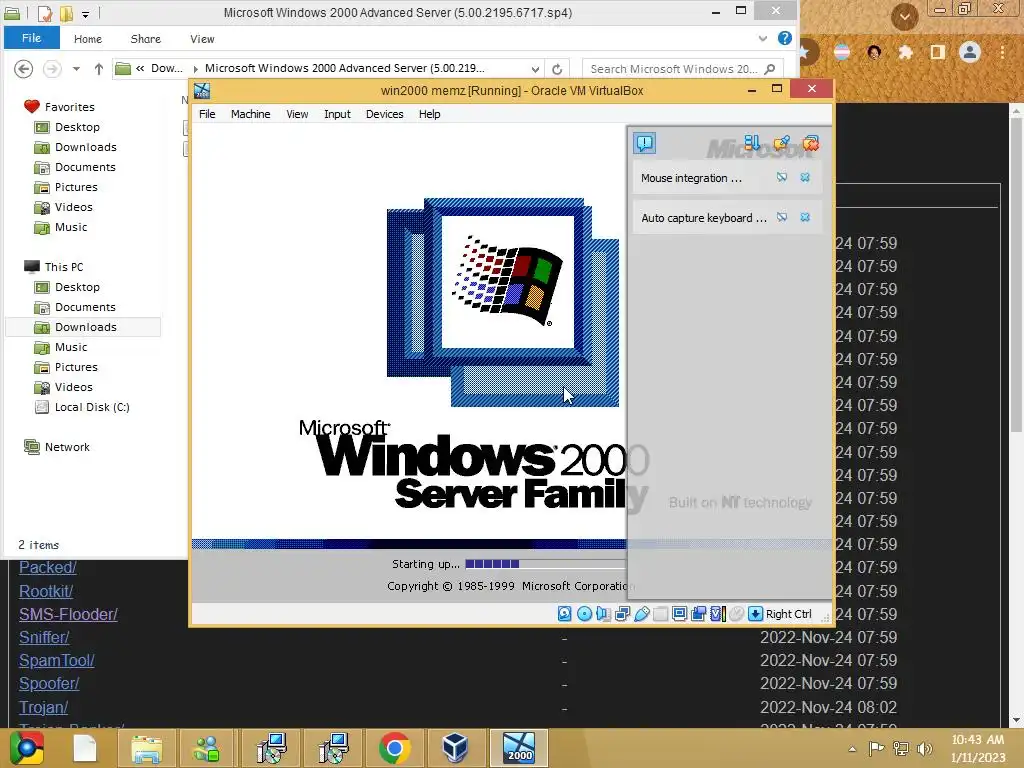Click the keep-finished notifications pin icon
This screenshot has width=1024, height=768.
click(x=781, y=142)
